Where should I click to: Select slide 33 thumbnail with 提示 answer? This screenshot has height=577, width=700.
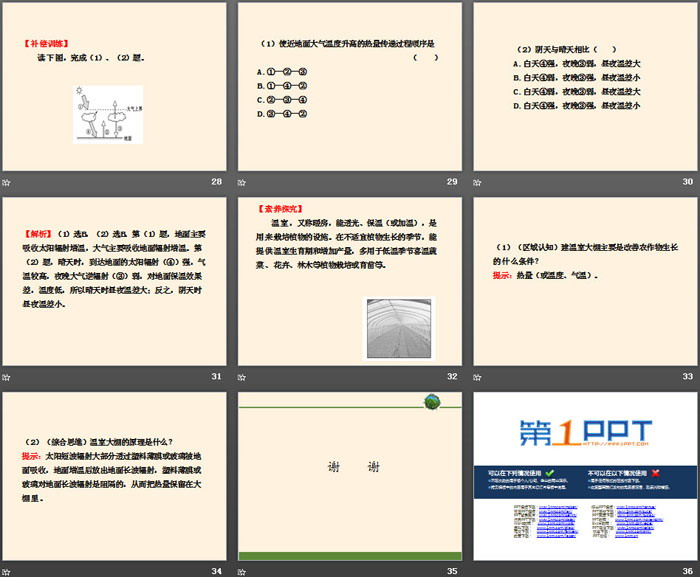click(585, 281)
